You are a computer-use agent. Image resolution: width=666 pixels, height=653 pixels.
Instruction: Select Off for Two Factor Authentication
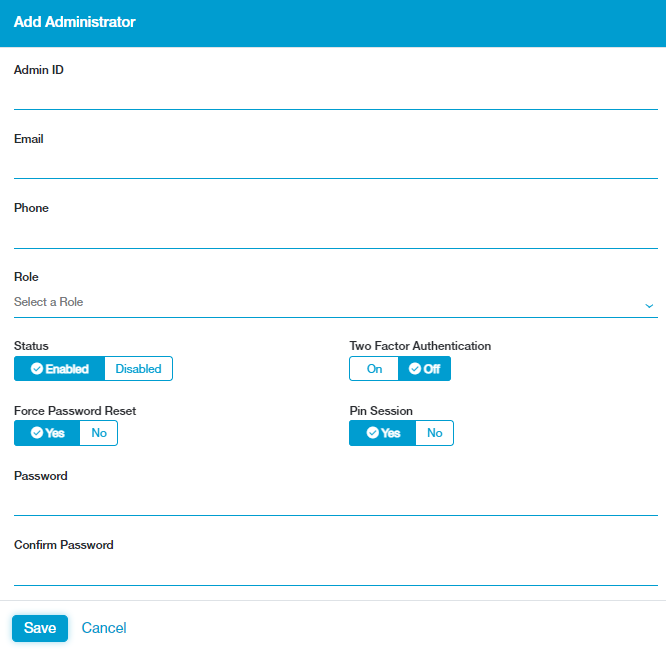(425, 369)
